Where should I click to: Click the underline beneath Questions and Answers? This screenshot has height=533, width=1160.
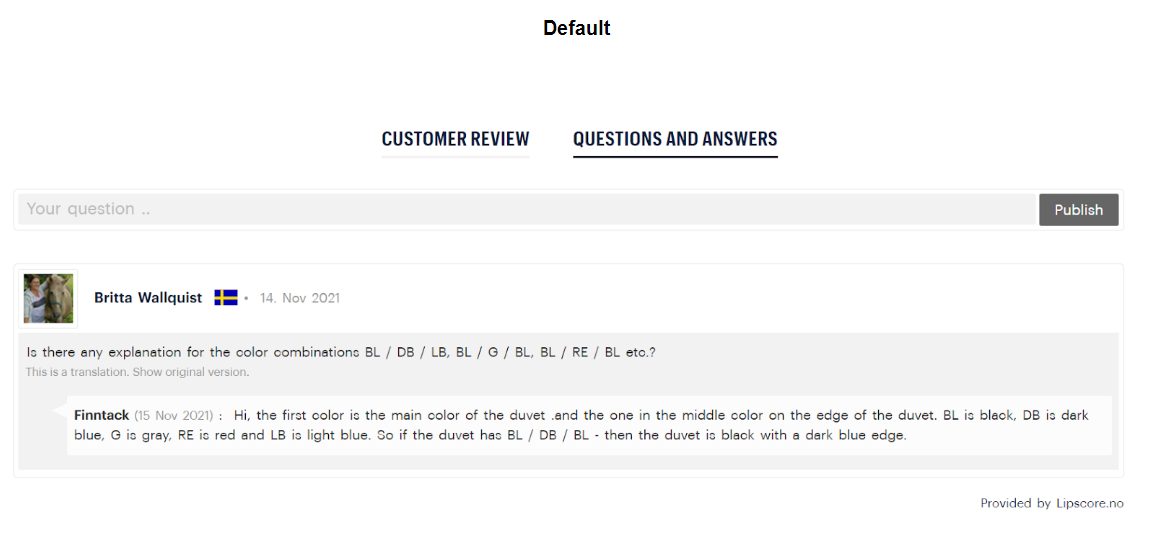point(675,157)
